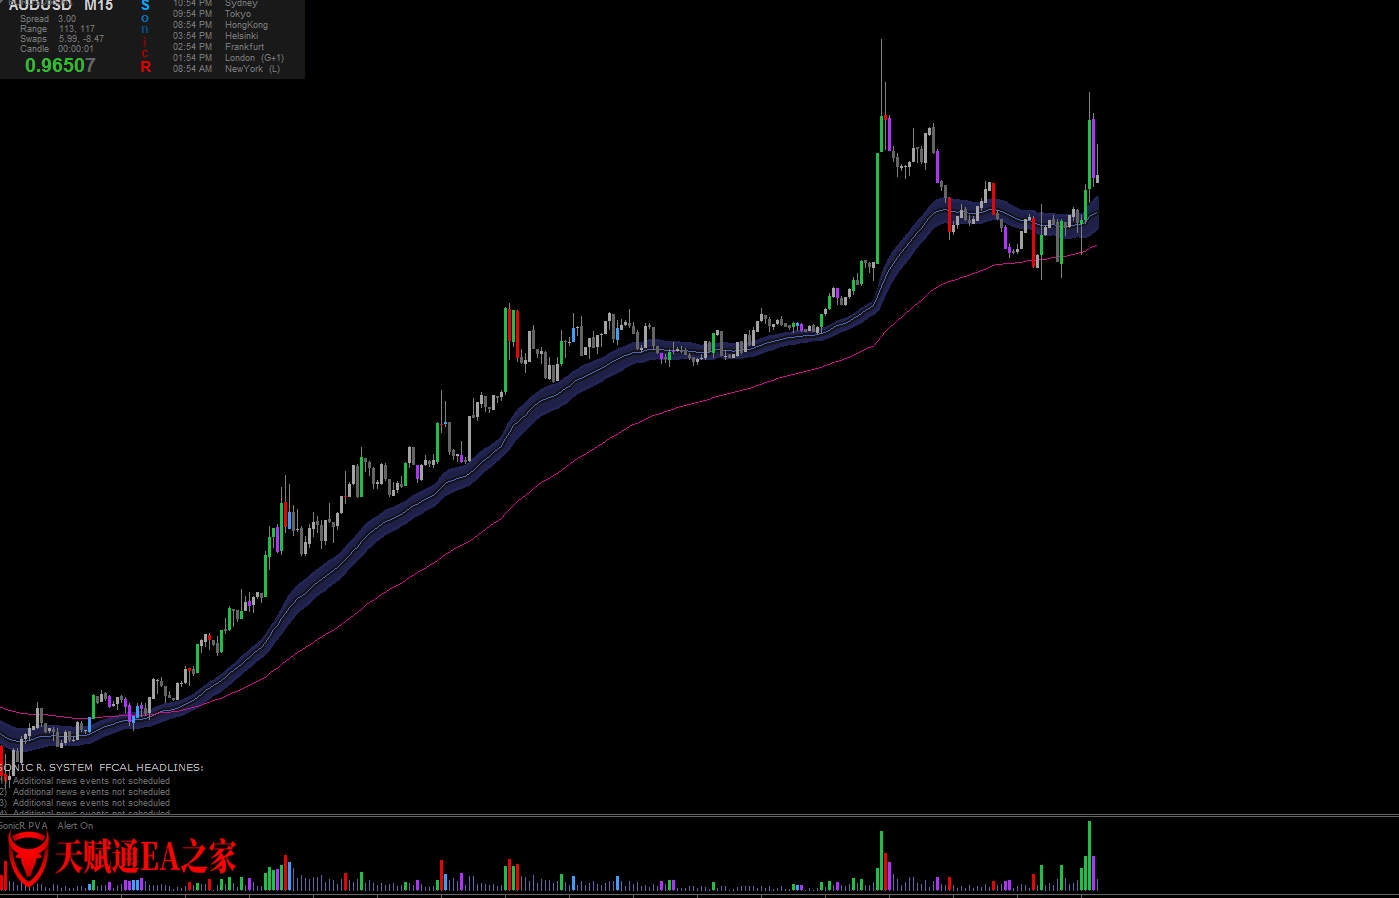Click the 0.96507 bid price
Viewport: 1399px width, 898px height.
(60, 65)
